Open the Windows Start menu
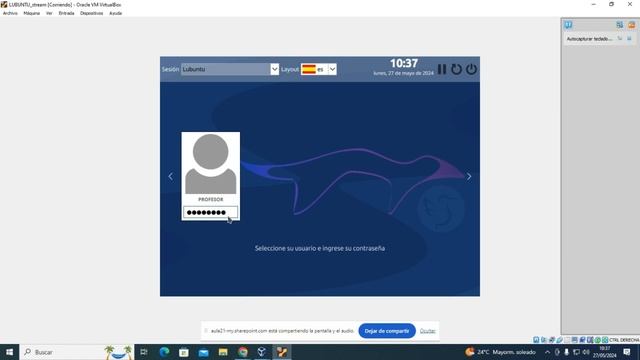The height and width of the screenshot is (360, 640). pyautogui.click(x=9, y=352)
